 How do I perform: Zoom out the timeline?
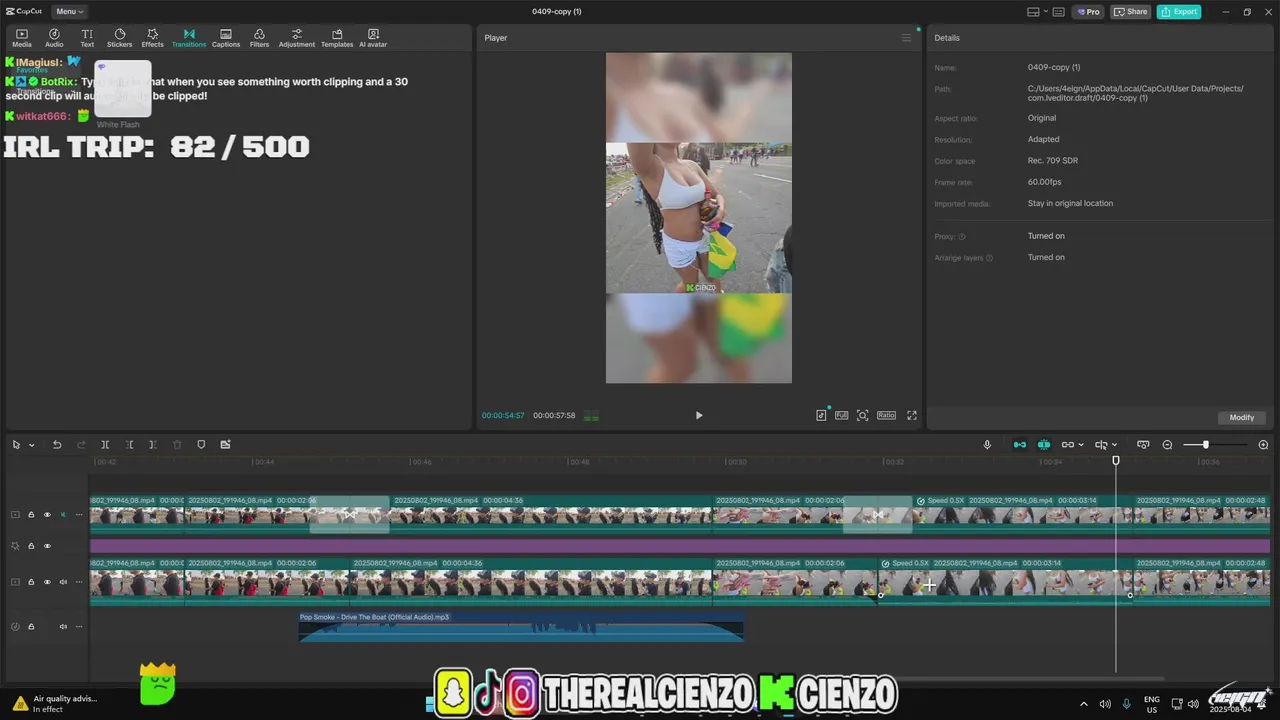(1167, 445)
